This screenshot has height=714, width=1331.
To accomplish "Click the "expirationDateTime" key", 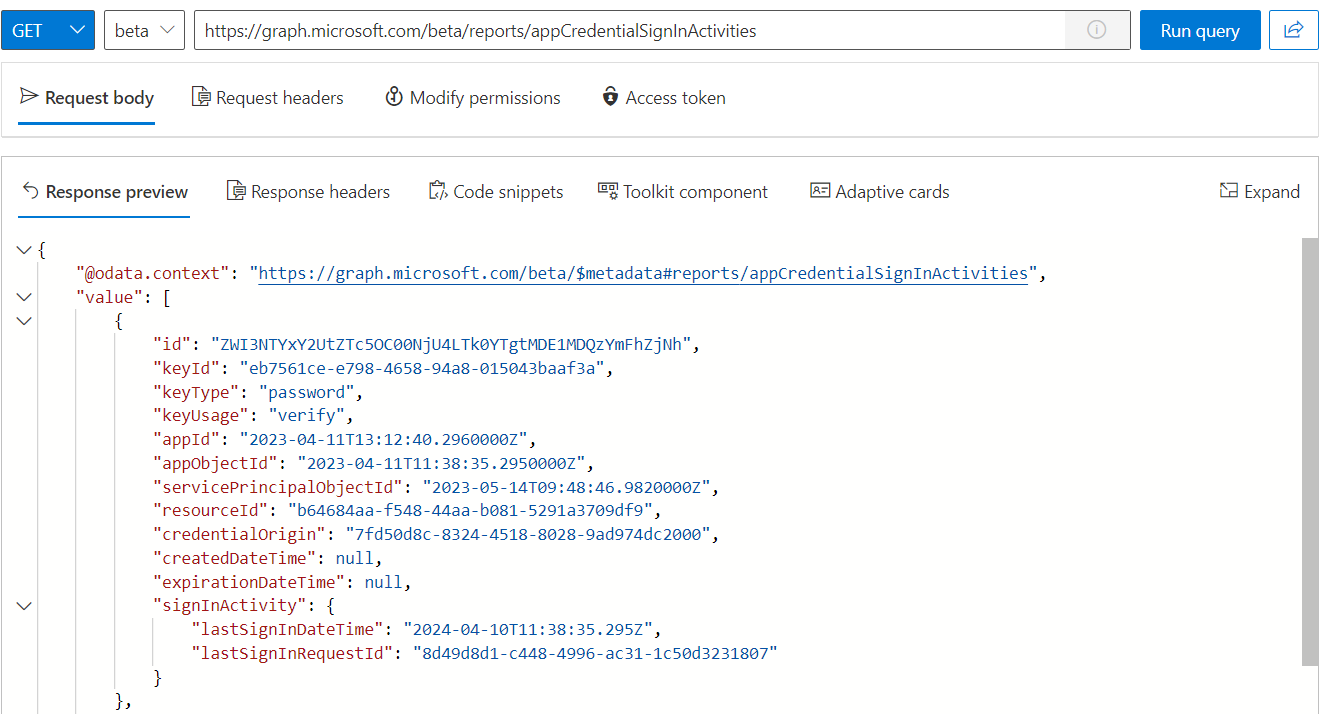I will 248,583.
